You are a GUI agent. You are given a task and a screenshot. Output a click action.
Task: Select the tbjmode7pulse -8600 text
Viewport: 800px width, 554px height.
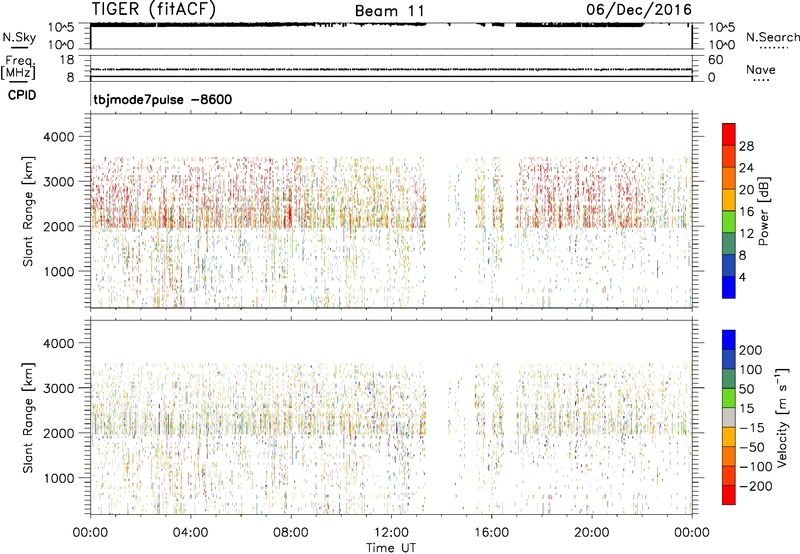pos(163,99)
